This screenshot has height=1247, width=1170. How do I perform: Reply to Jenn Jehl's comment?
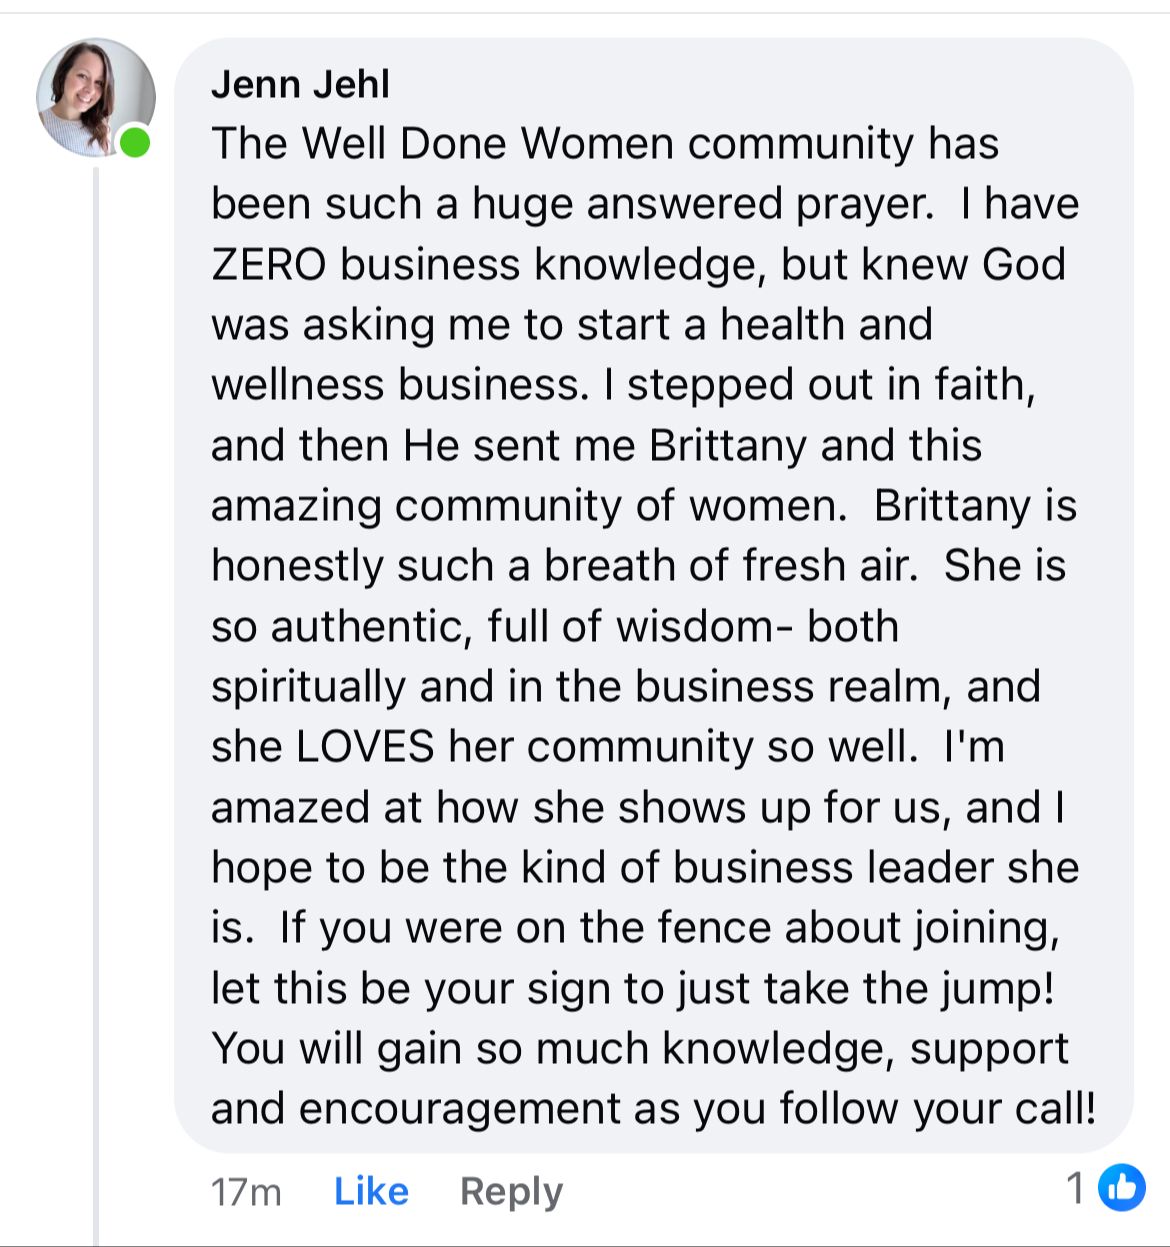point(511,1191)
